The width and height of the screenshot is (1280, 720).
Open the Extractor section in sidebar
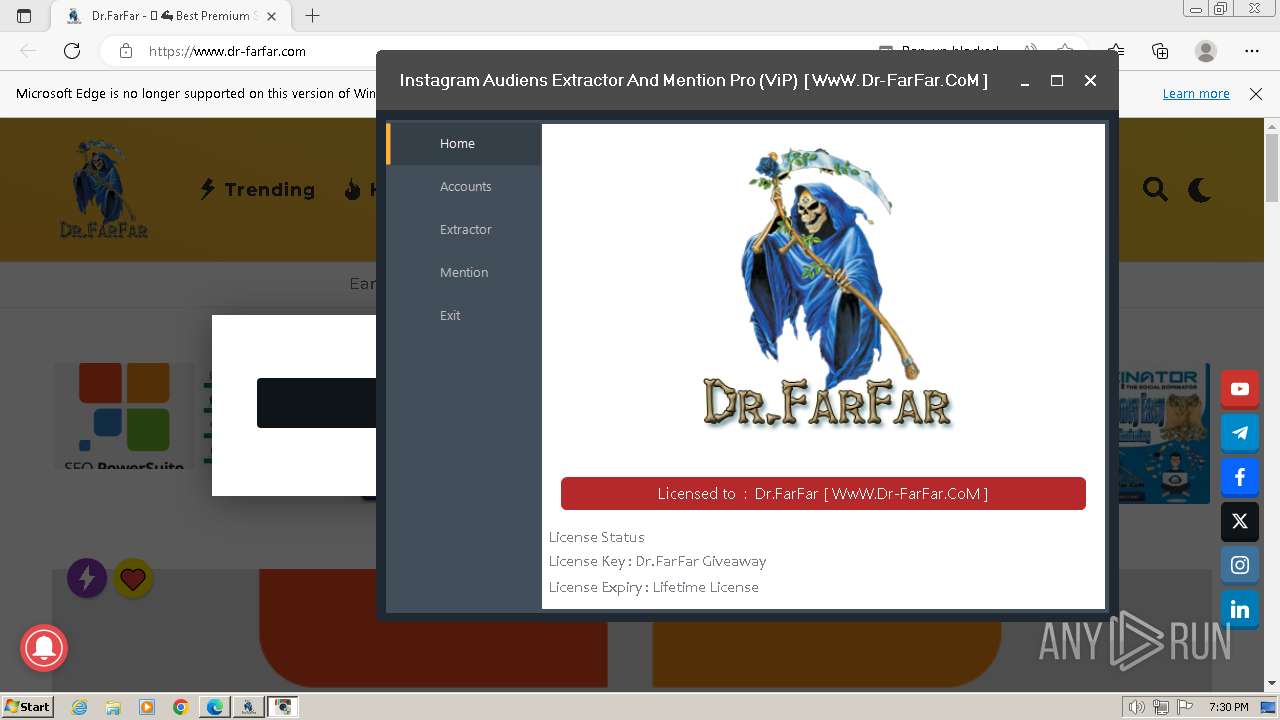click(x=464, y=230)
